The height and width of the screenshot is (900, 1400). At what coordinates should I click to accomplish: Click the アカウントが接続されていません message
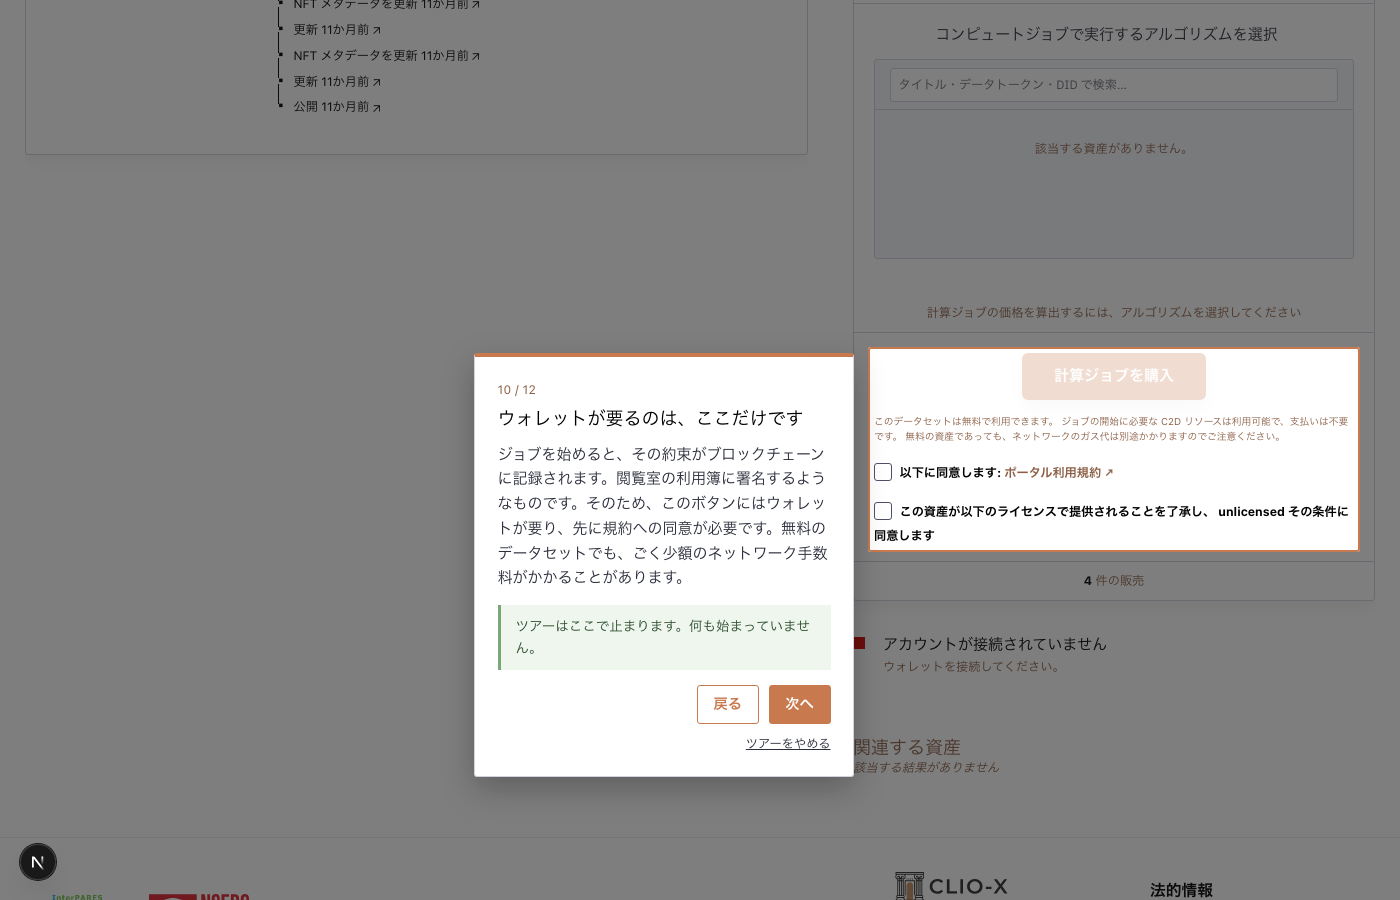pos(995,644)
